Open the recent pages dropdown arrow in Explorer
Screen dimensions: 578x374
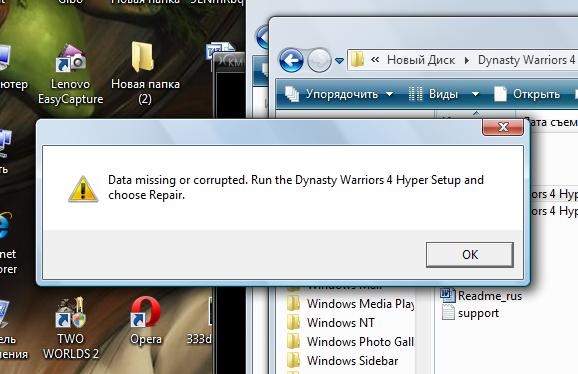coord(339,61)
